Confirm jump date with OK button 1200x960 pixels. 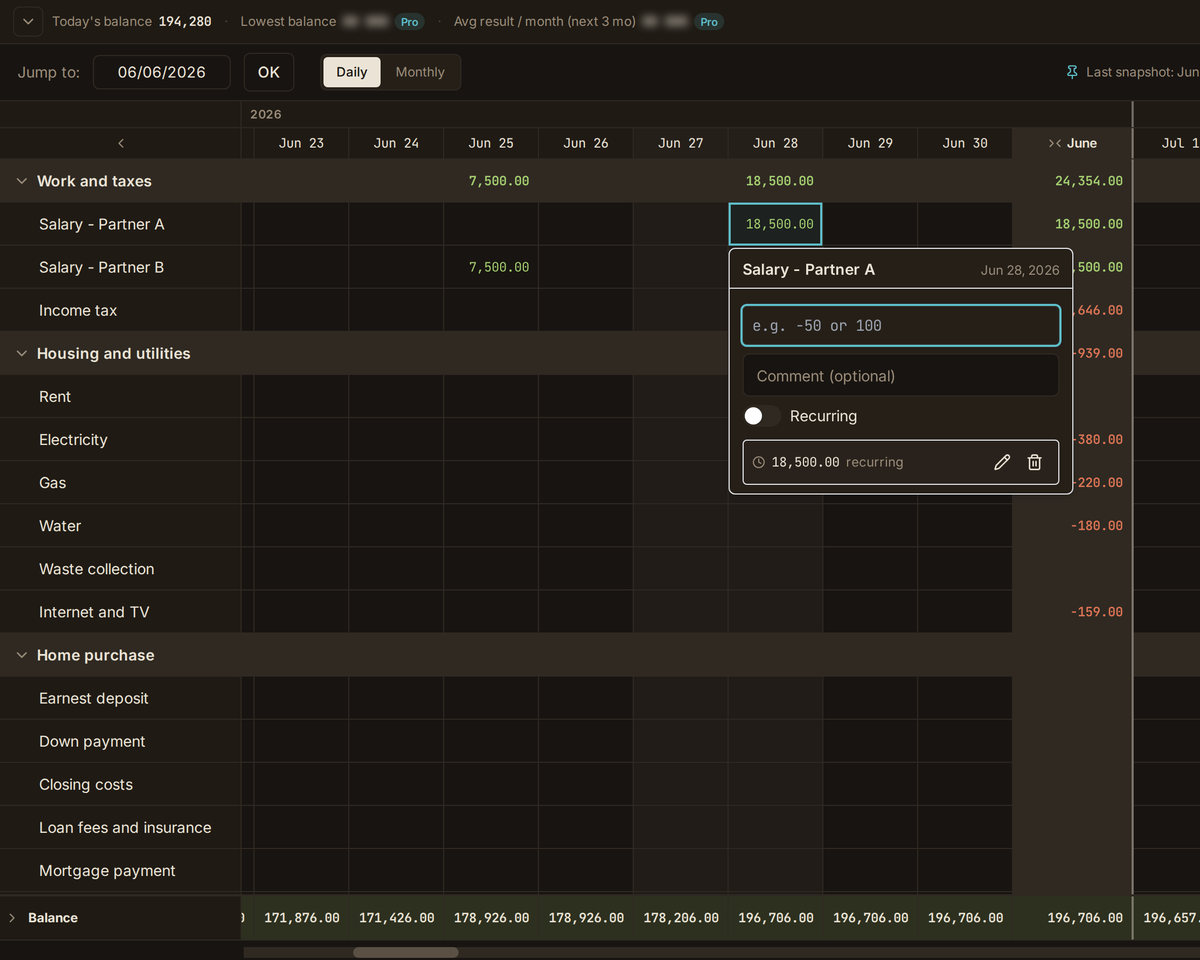coord(269,72)
